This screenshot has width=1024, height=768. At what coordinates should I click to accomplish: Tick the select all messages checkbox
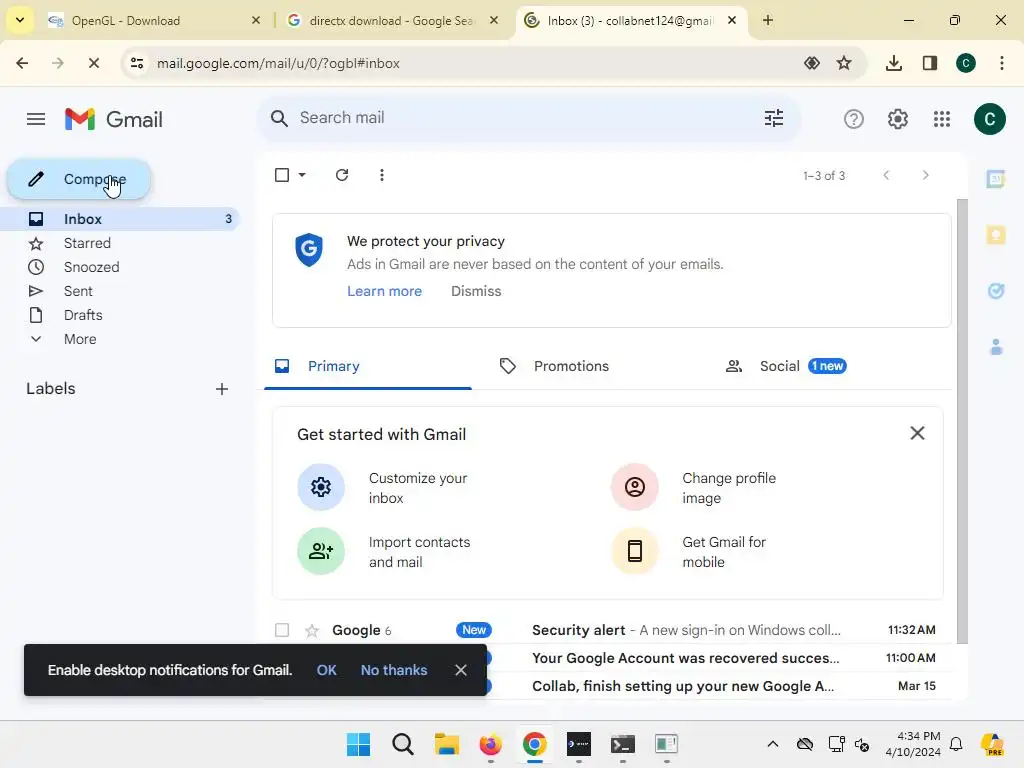[282, 175]
